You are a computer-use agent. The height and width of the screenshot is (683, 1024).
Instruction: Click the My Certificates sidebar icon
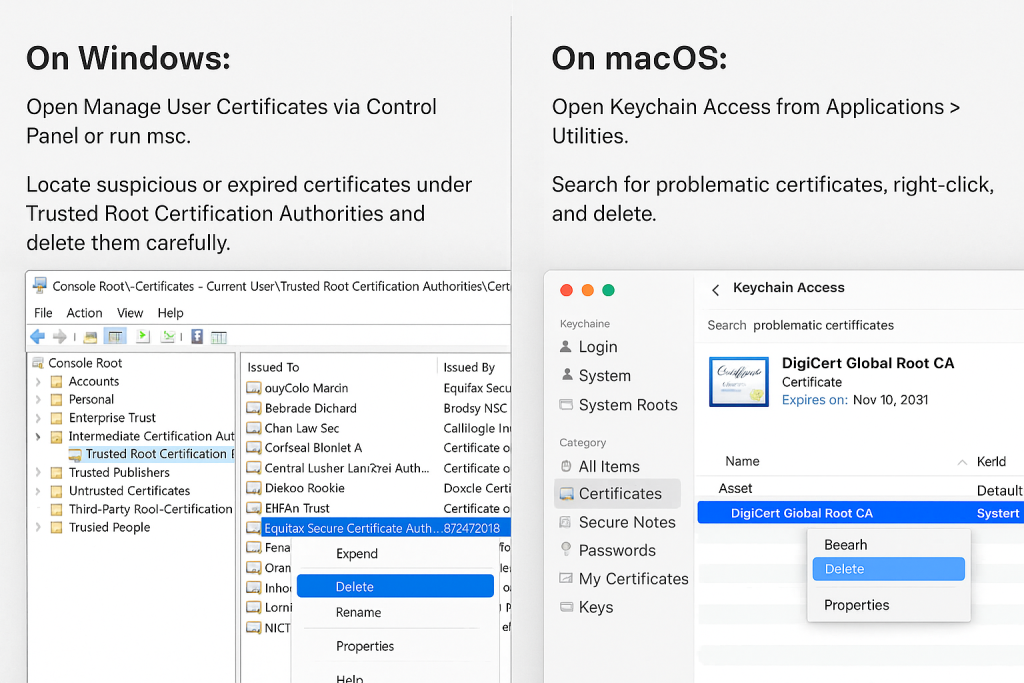(x=566, y=578)
